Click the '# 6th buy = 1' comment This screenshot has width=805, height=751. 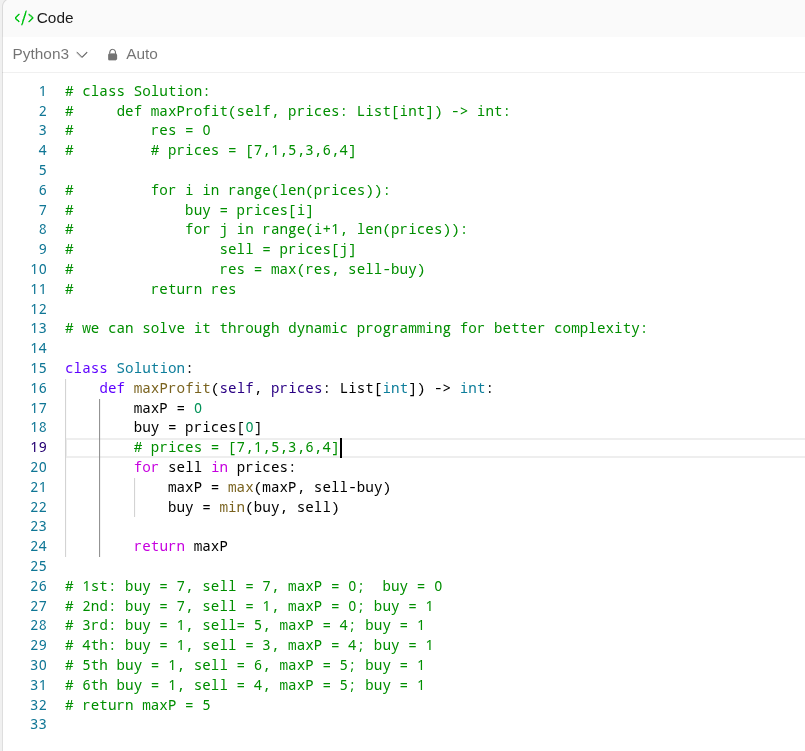(x=245, y=685)
